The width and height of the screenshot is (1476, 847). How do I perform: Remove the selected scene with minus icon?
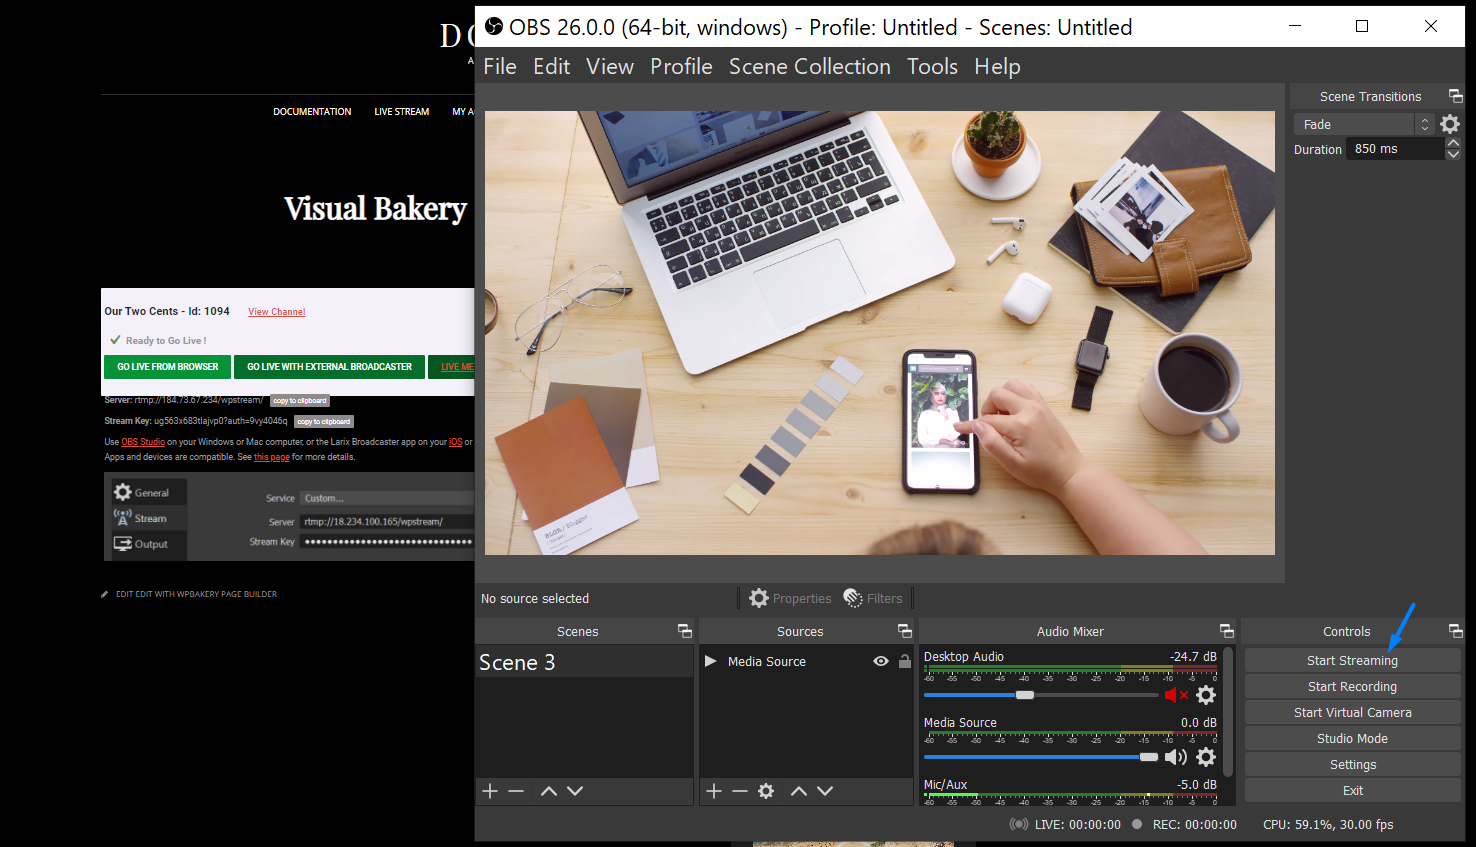(516, 791)
